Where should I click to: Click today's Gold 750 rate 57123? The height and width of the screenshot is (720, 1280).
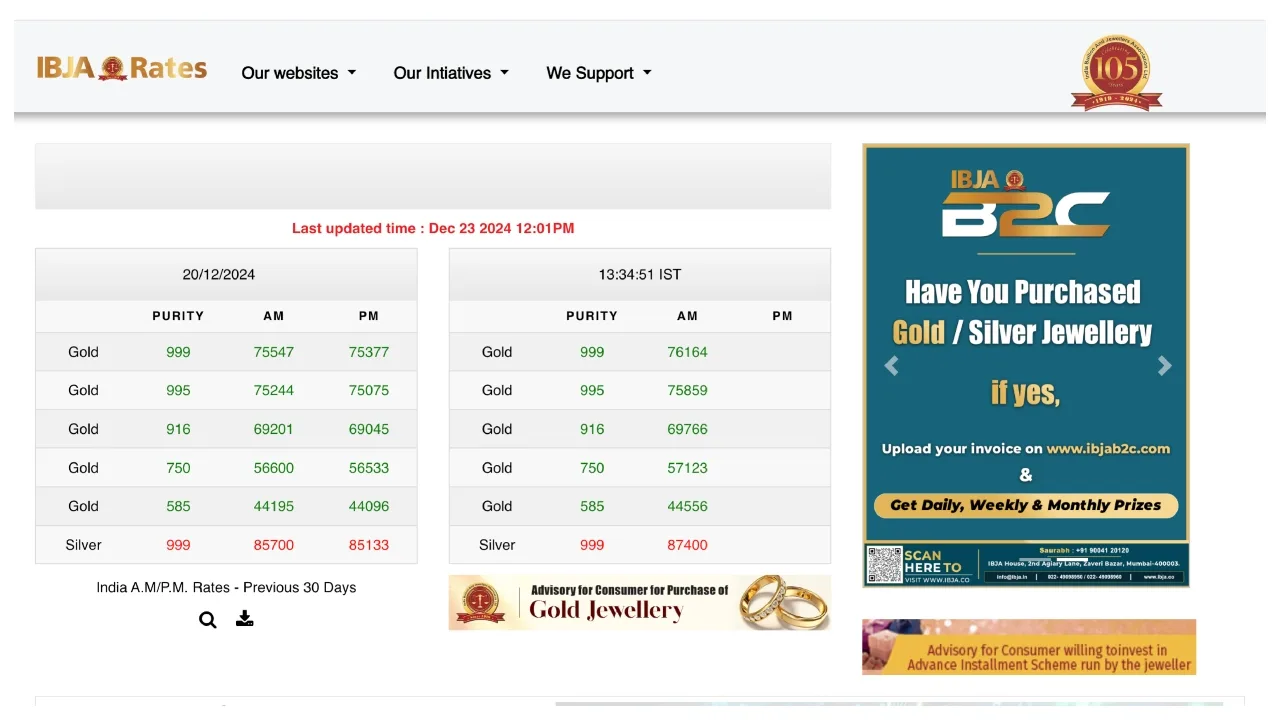point(688,467)
